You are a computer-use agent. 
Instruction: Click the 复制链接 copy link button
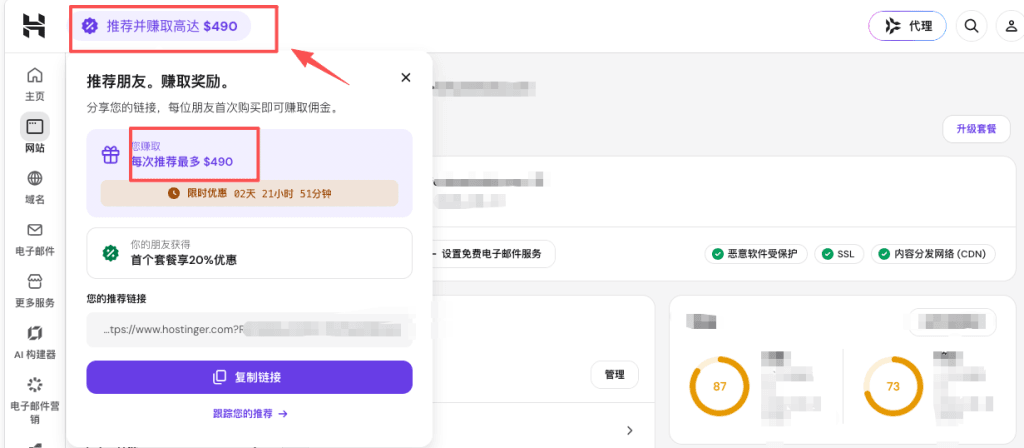click(249, 377)
